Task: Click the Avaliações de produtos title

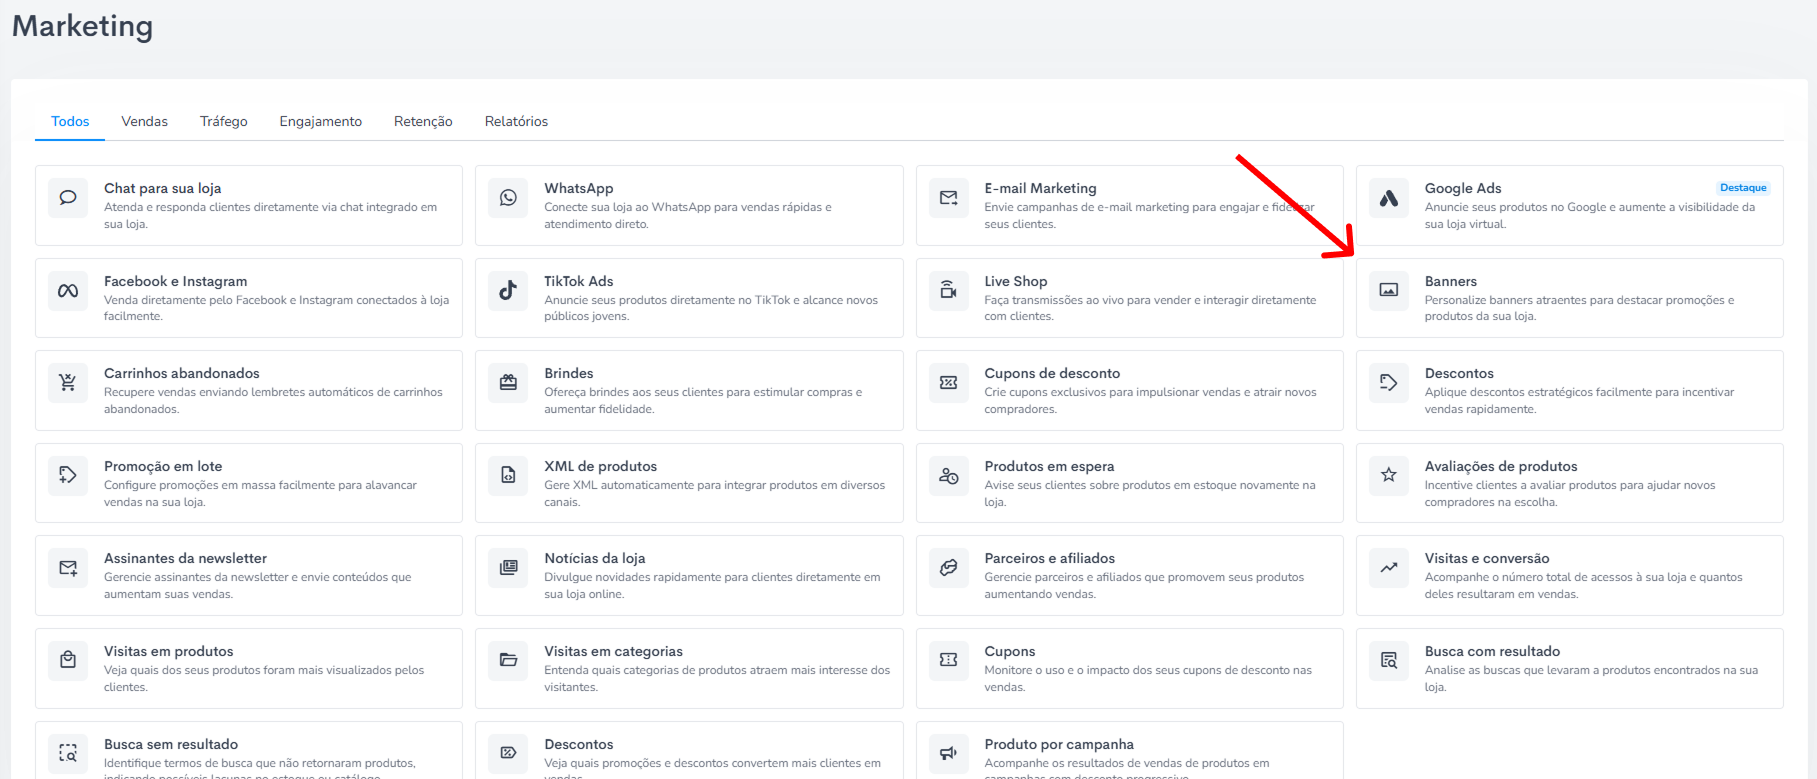Action: pos(1500,466)
